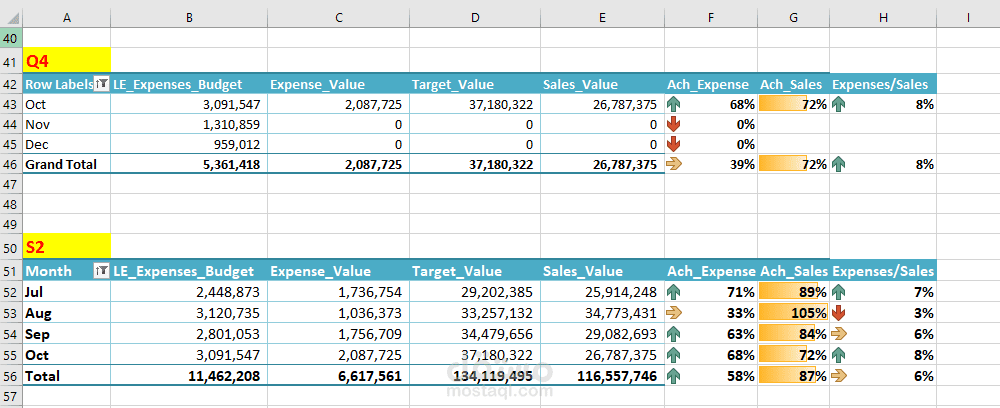The image size is (1000, 408).
Task: Click green up arrow in S2 Total Ach_Expense
Action: (675, 376)
